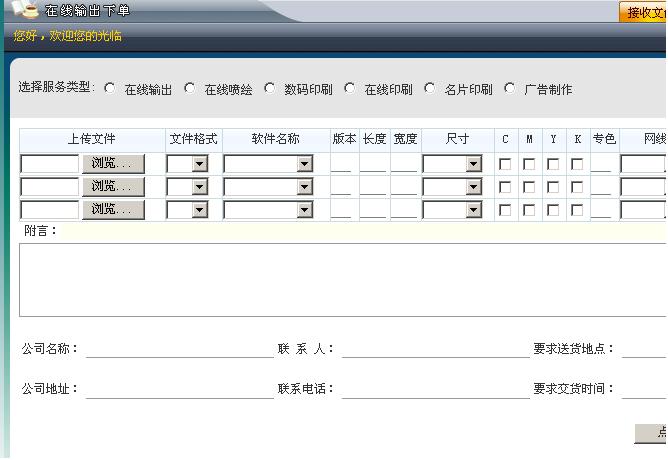
Task: Click the coffee cup logo icon
Action: point(24,9)
